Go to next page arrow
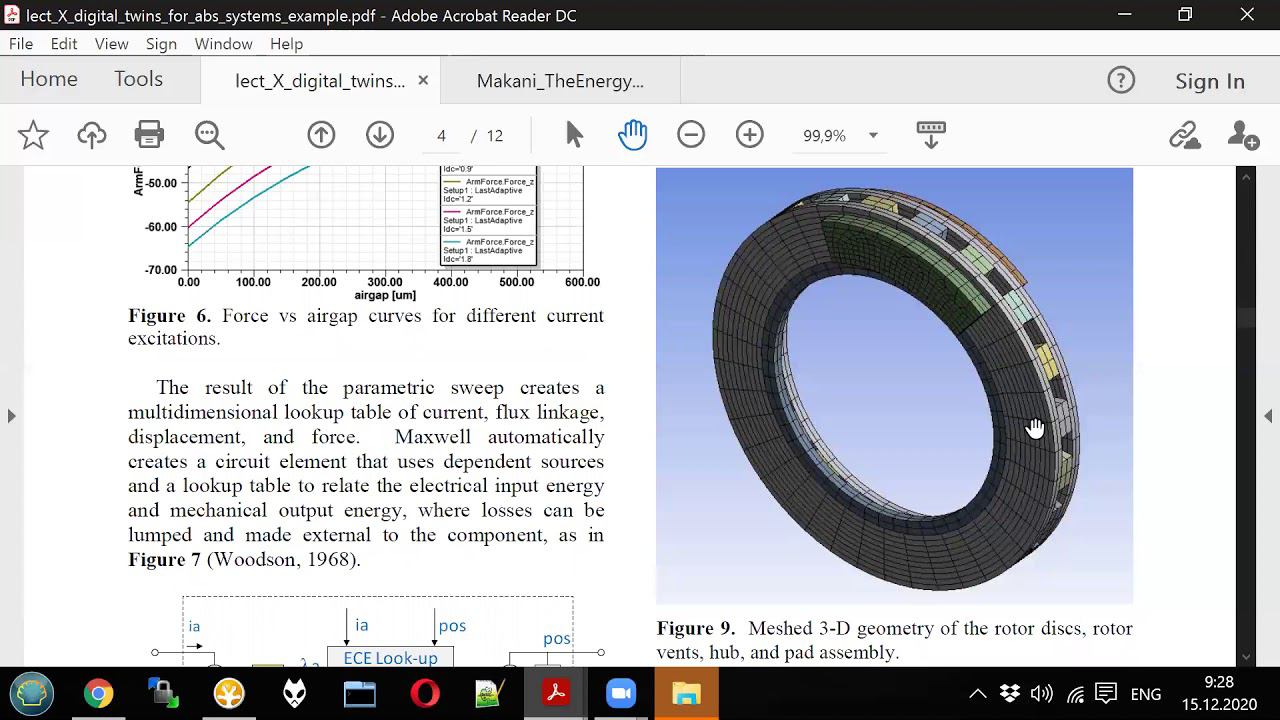 380,135
